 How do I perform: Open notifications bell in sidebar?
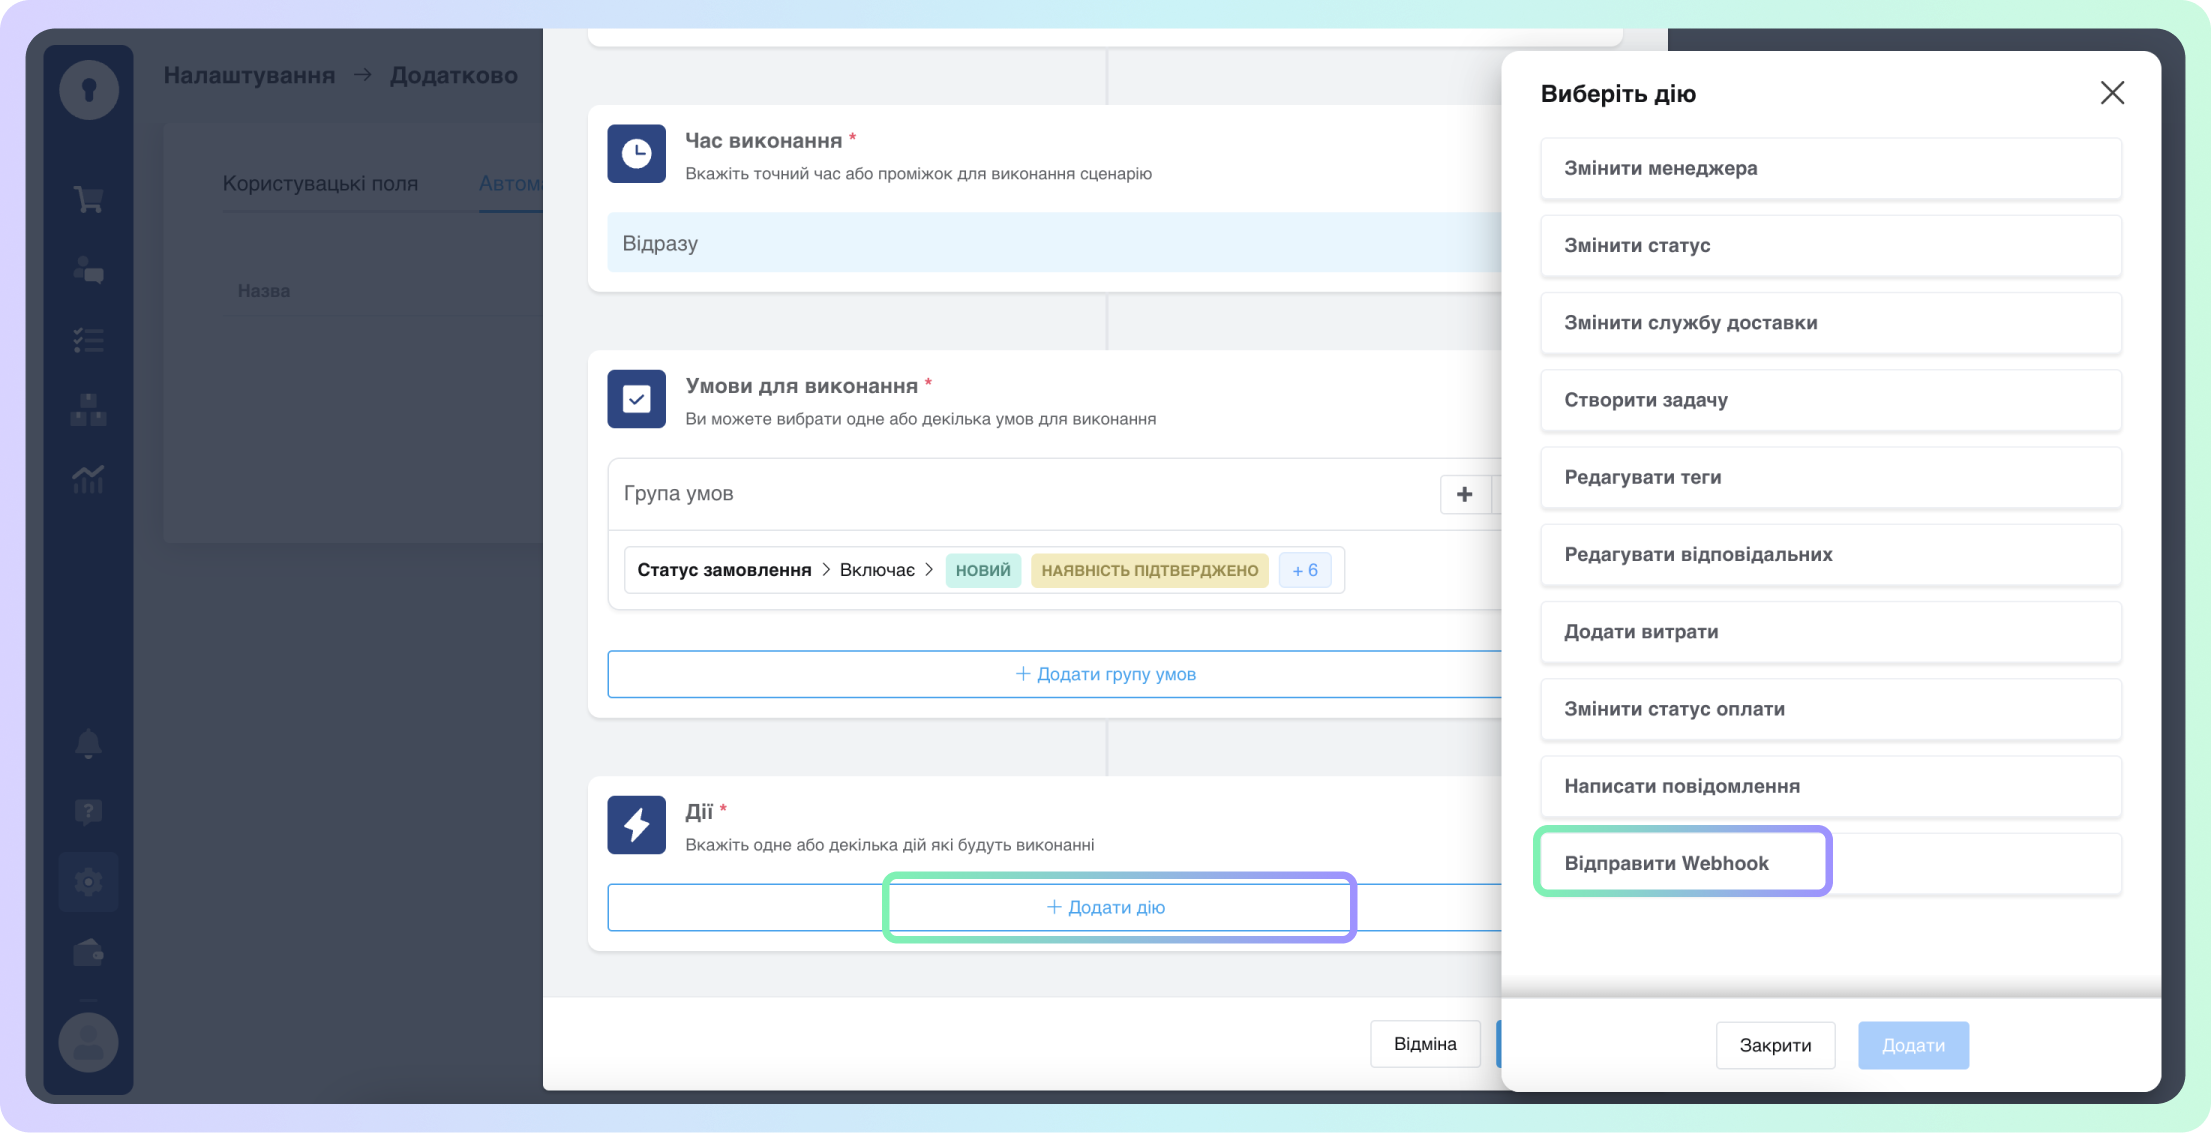click(88, 743)
